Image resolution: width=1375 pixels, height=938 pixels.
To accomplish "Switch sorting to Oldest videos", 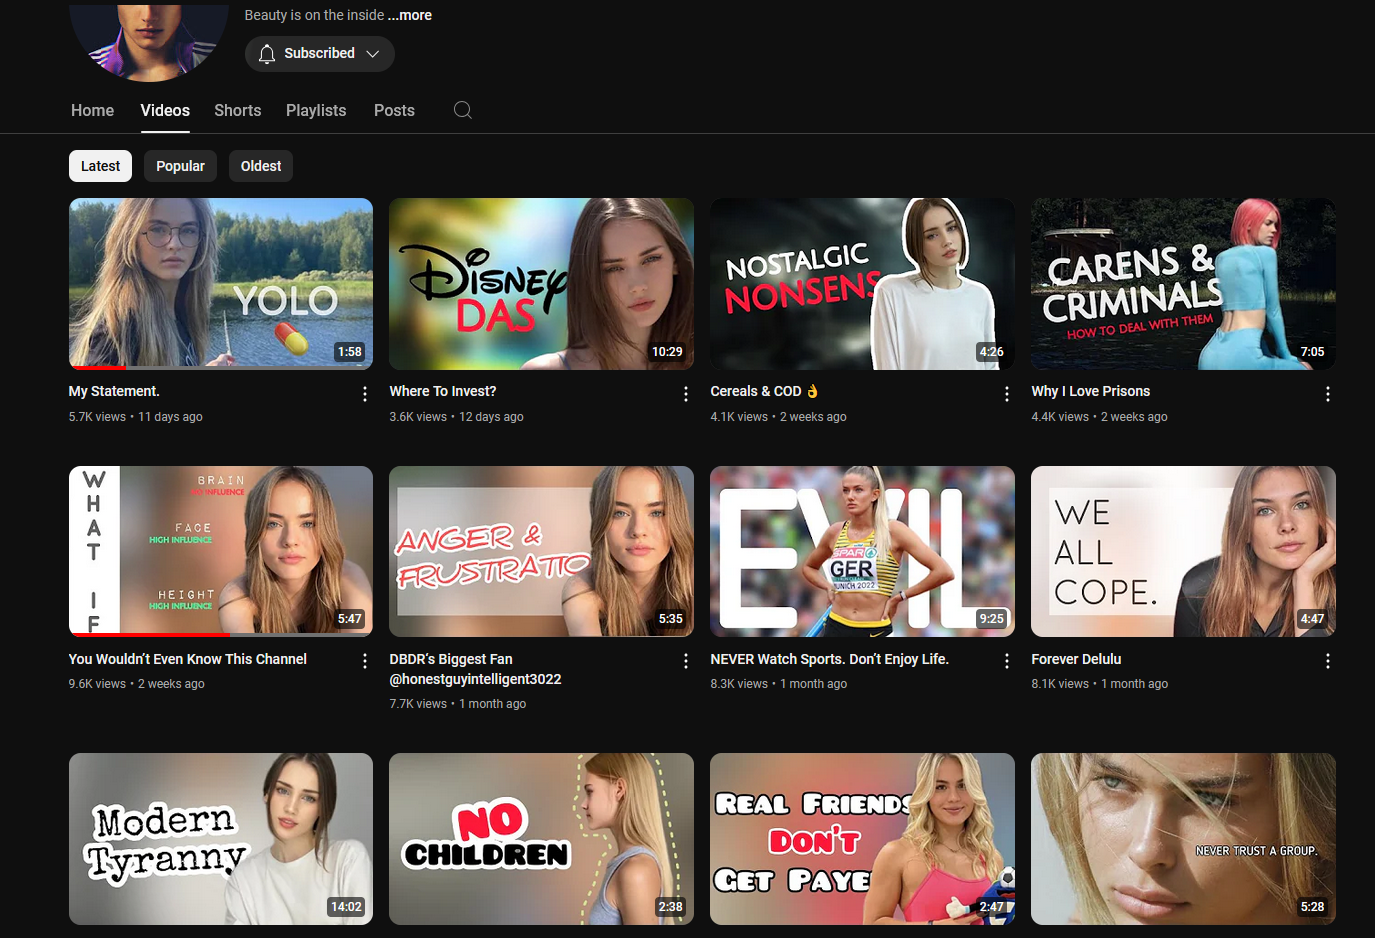I will 261,166.
